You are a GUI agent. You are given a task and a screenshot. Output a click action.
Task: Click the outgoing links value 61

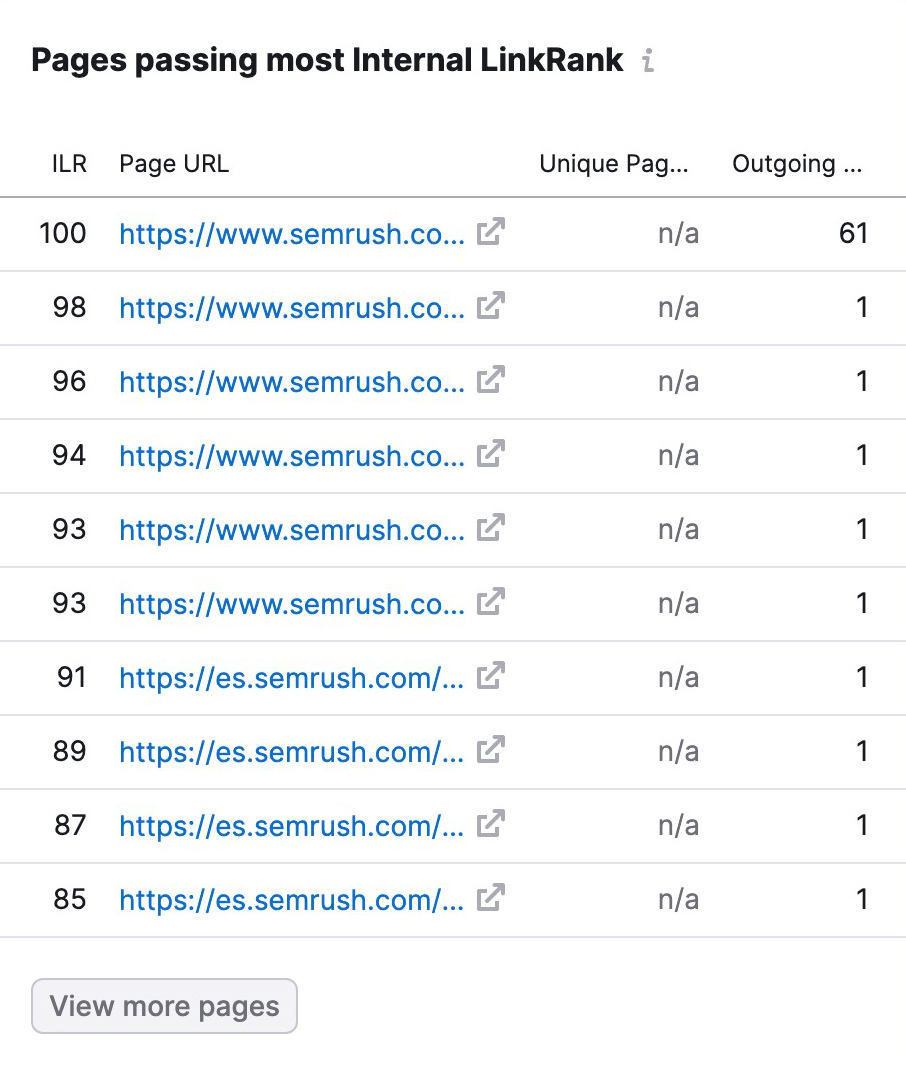(x=854, y=233)
